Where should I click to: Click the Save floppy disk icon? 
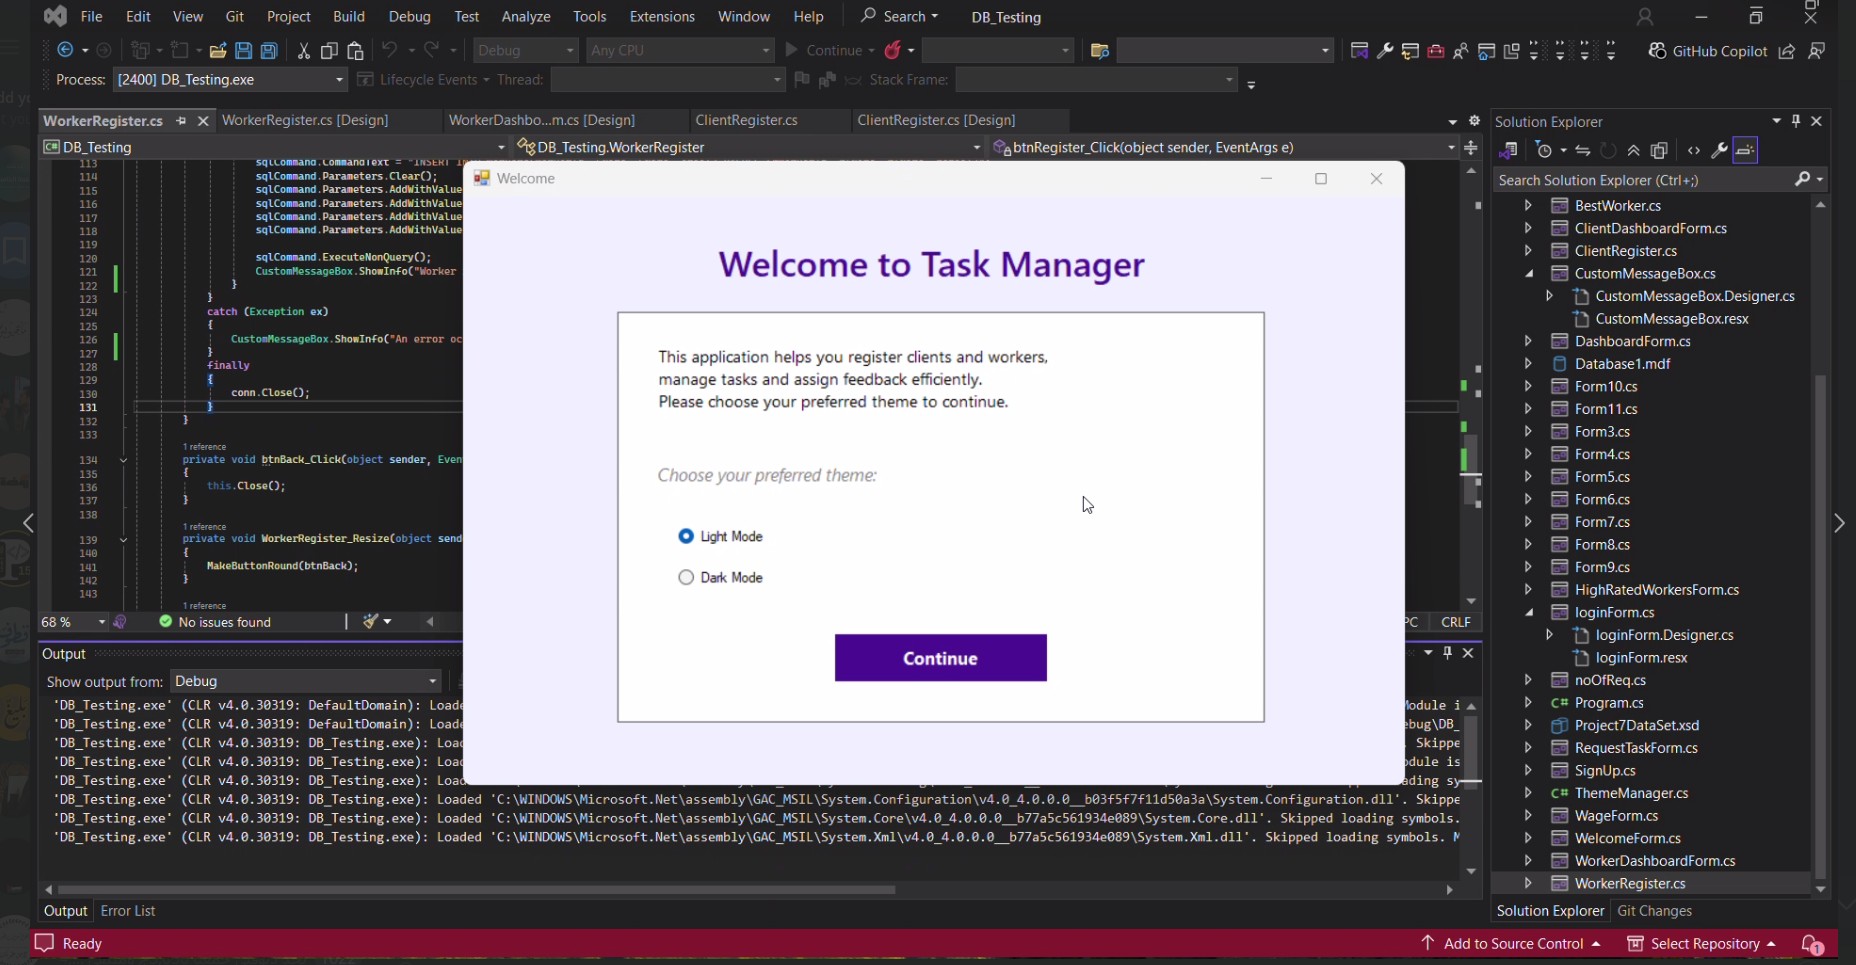(243, 50)
